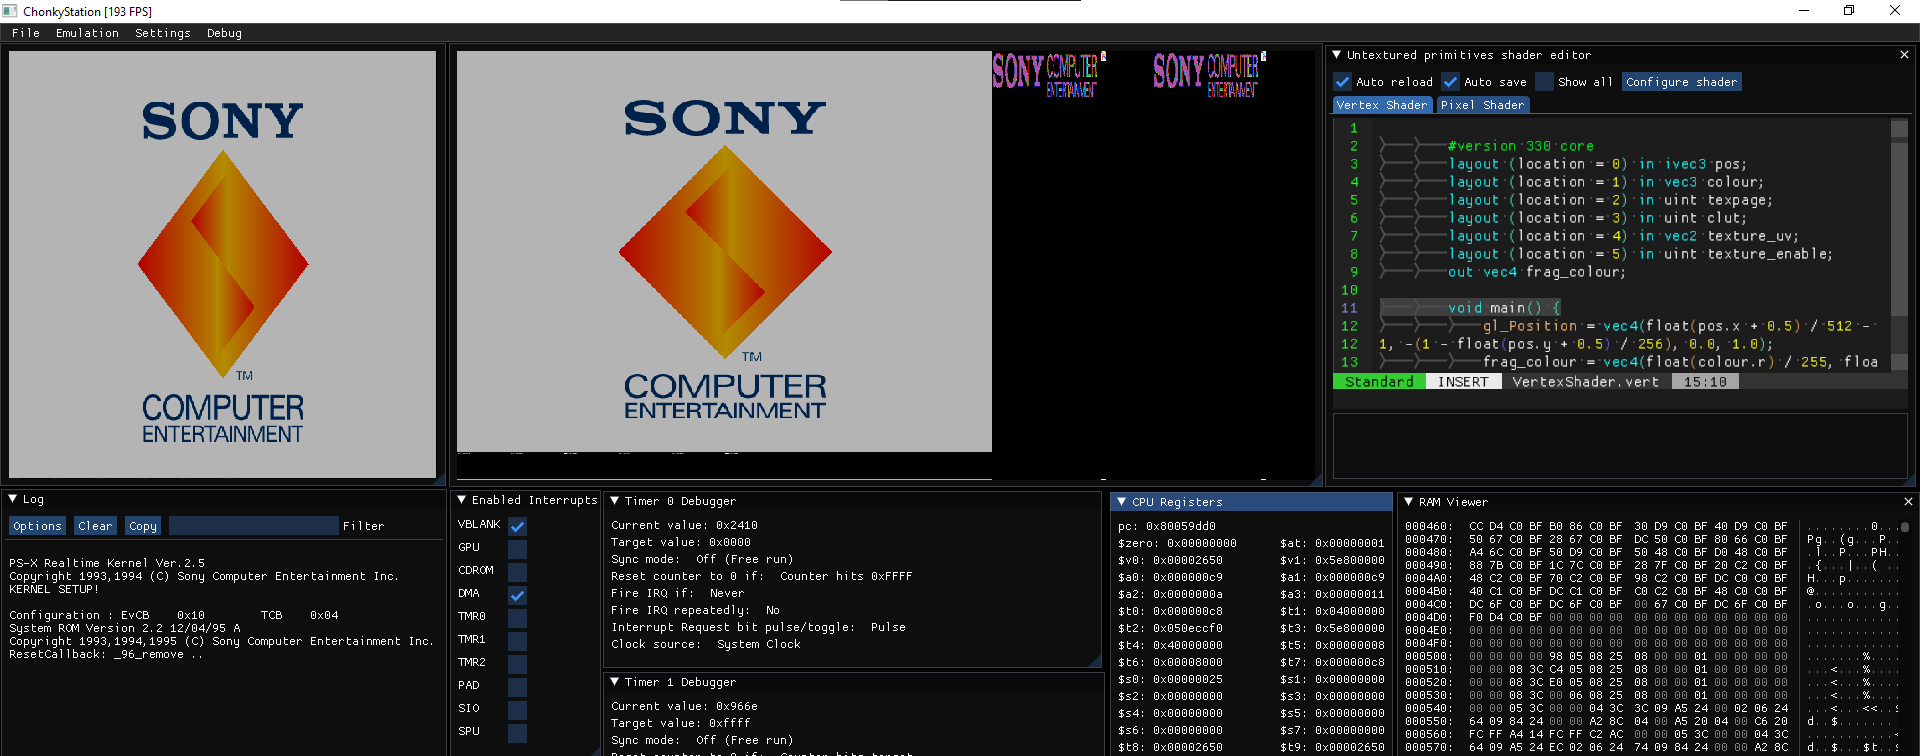Collapse the shader editor triangle

tap(1337, 55)
